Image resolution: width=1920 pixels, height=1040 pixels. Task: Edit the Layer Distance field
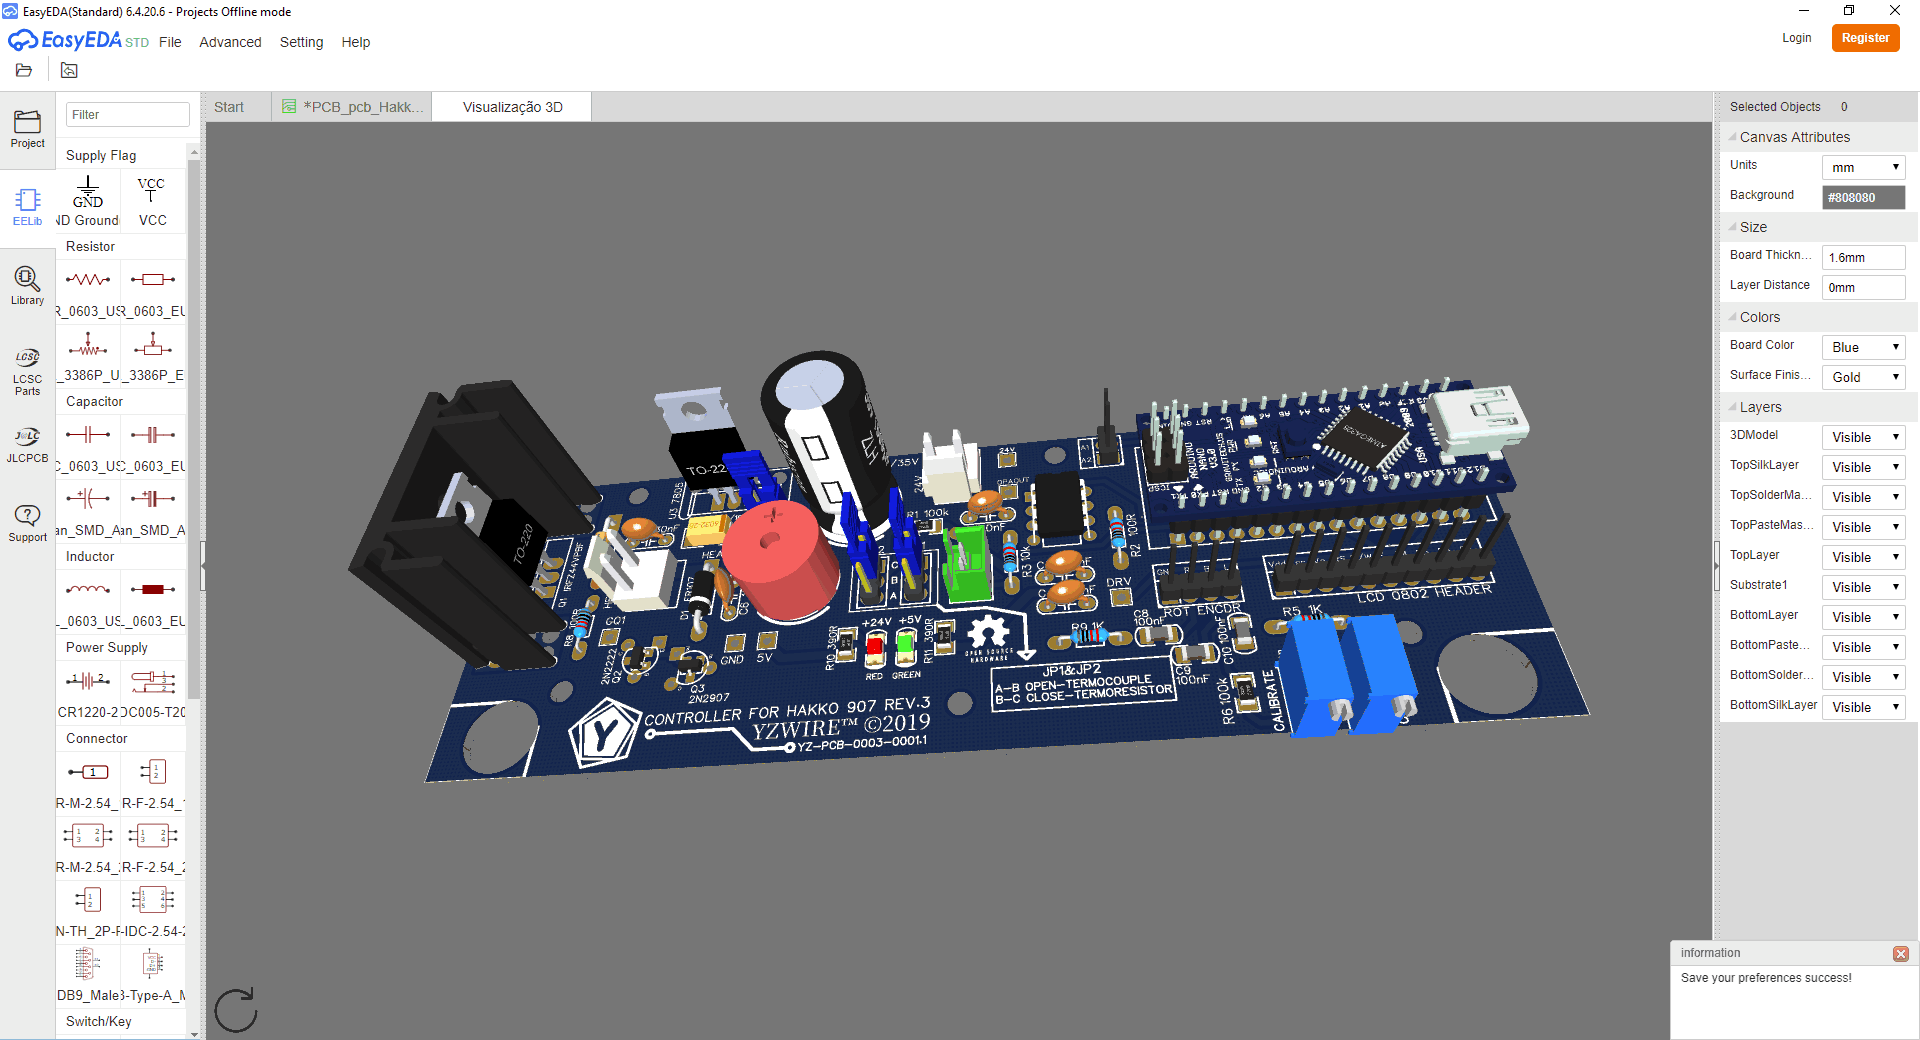click(x=1863, y=287)
